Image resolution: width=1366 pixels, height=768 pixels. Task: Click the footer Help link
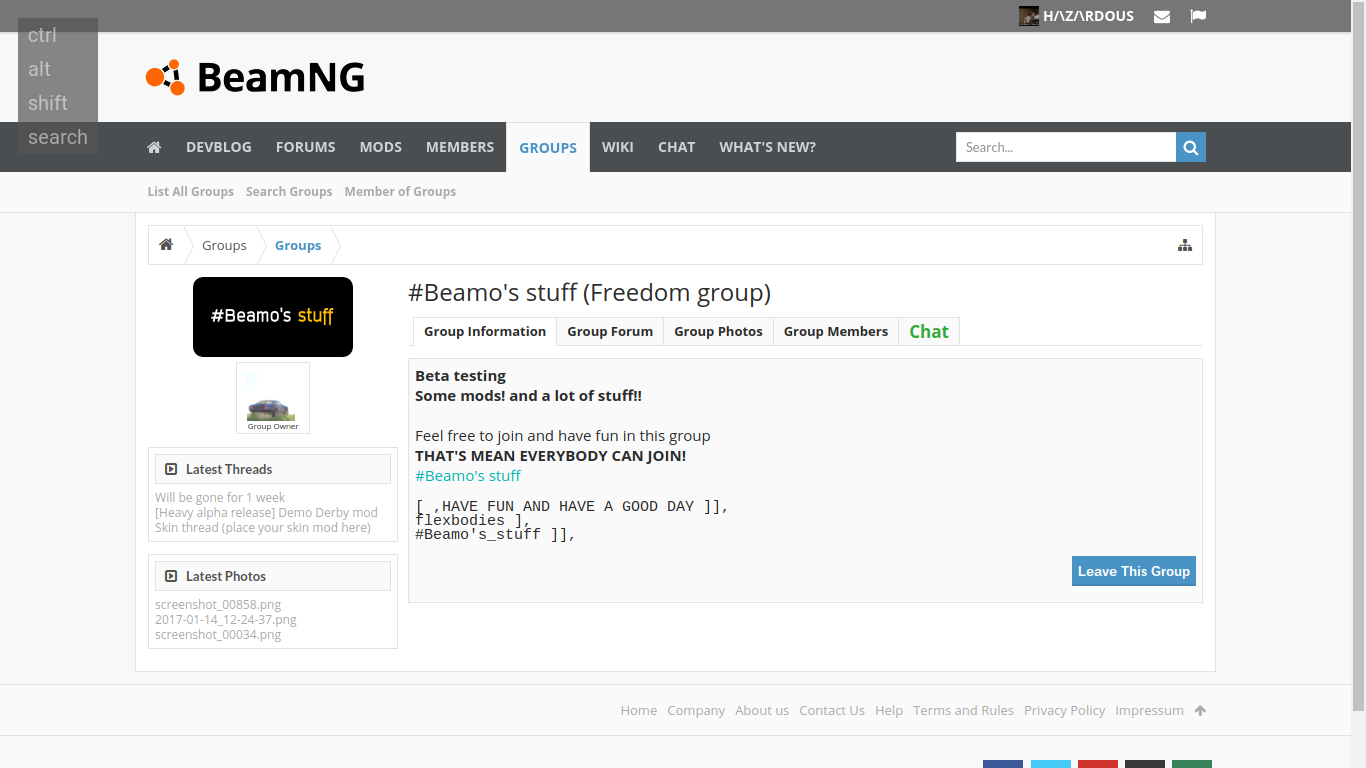coord(889,710)
